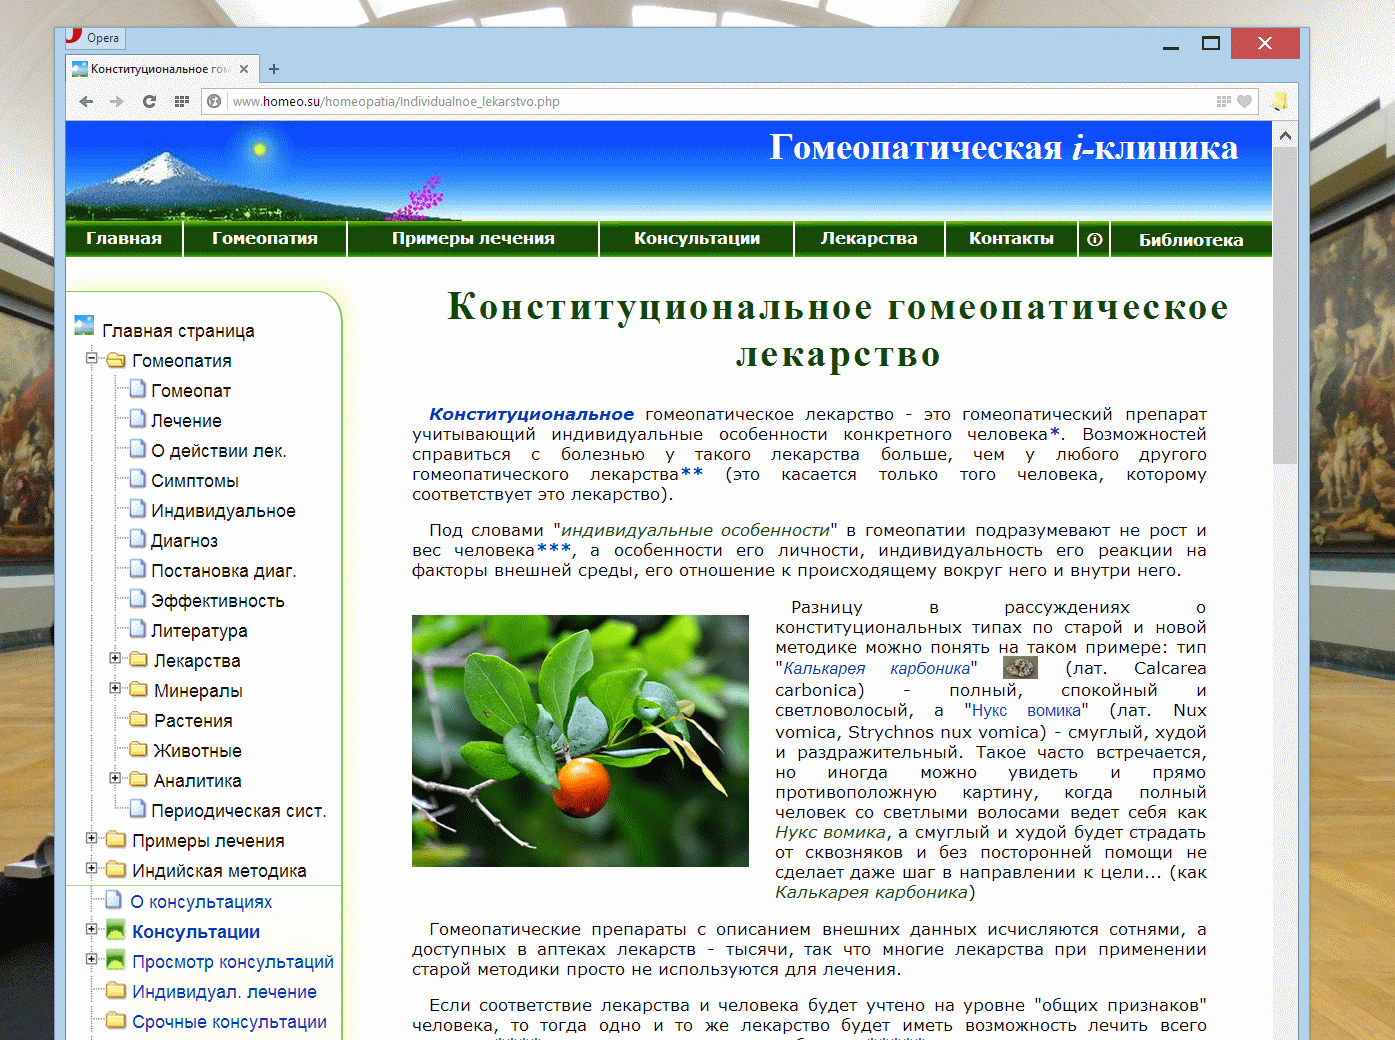Reload the page with the refresh icon
This screenshot has width=1395, height=1040.
pos(149,101)
